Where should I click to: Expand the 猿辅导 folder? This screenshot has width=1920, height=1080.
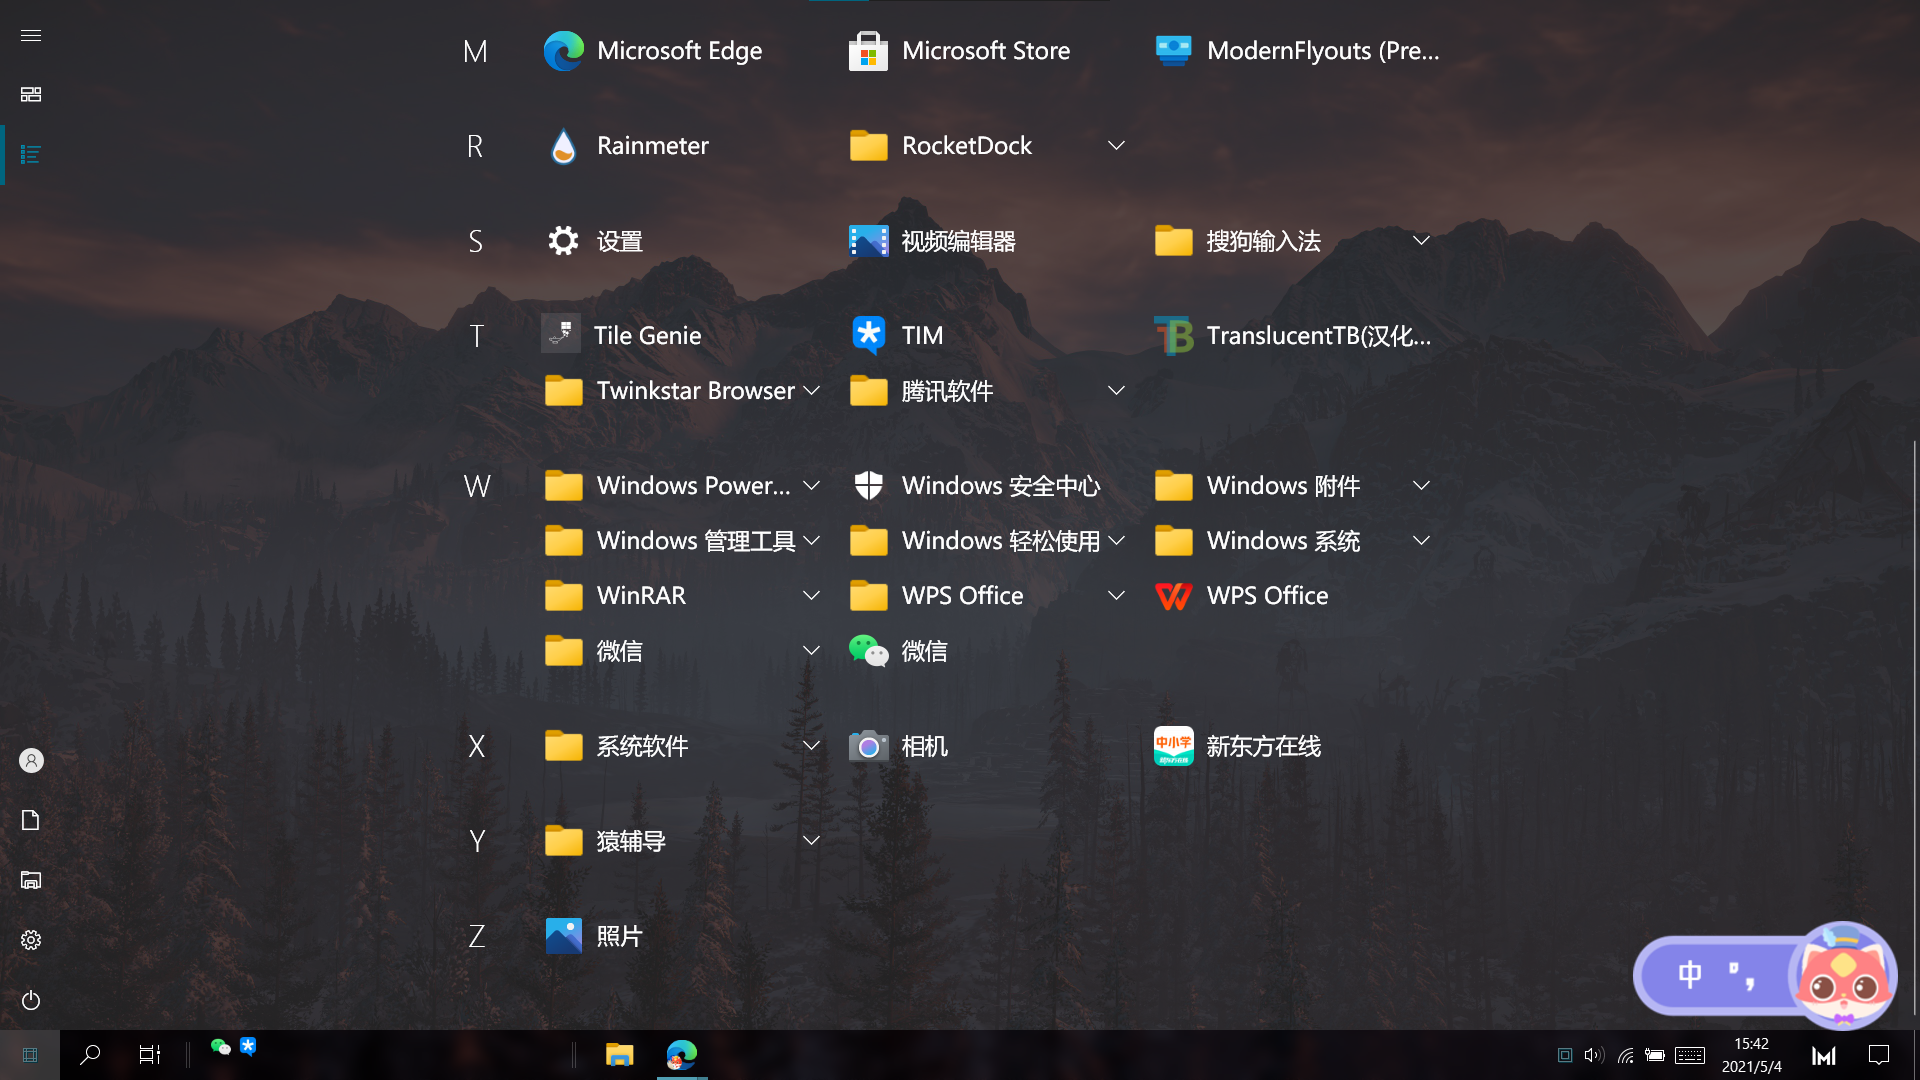tap(811, 841)
